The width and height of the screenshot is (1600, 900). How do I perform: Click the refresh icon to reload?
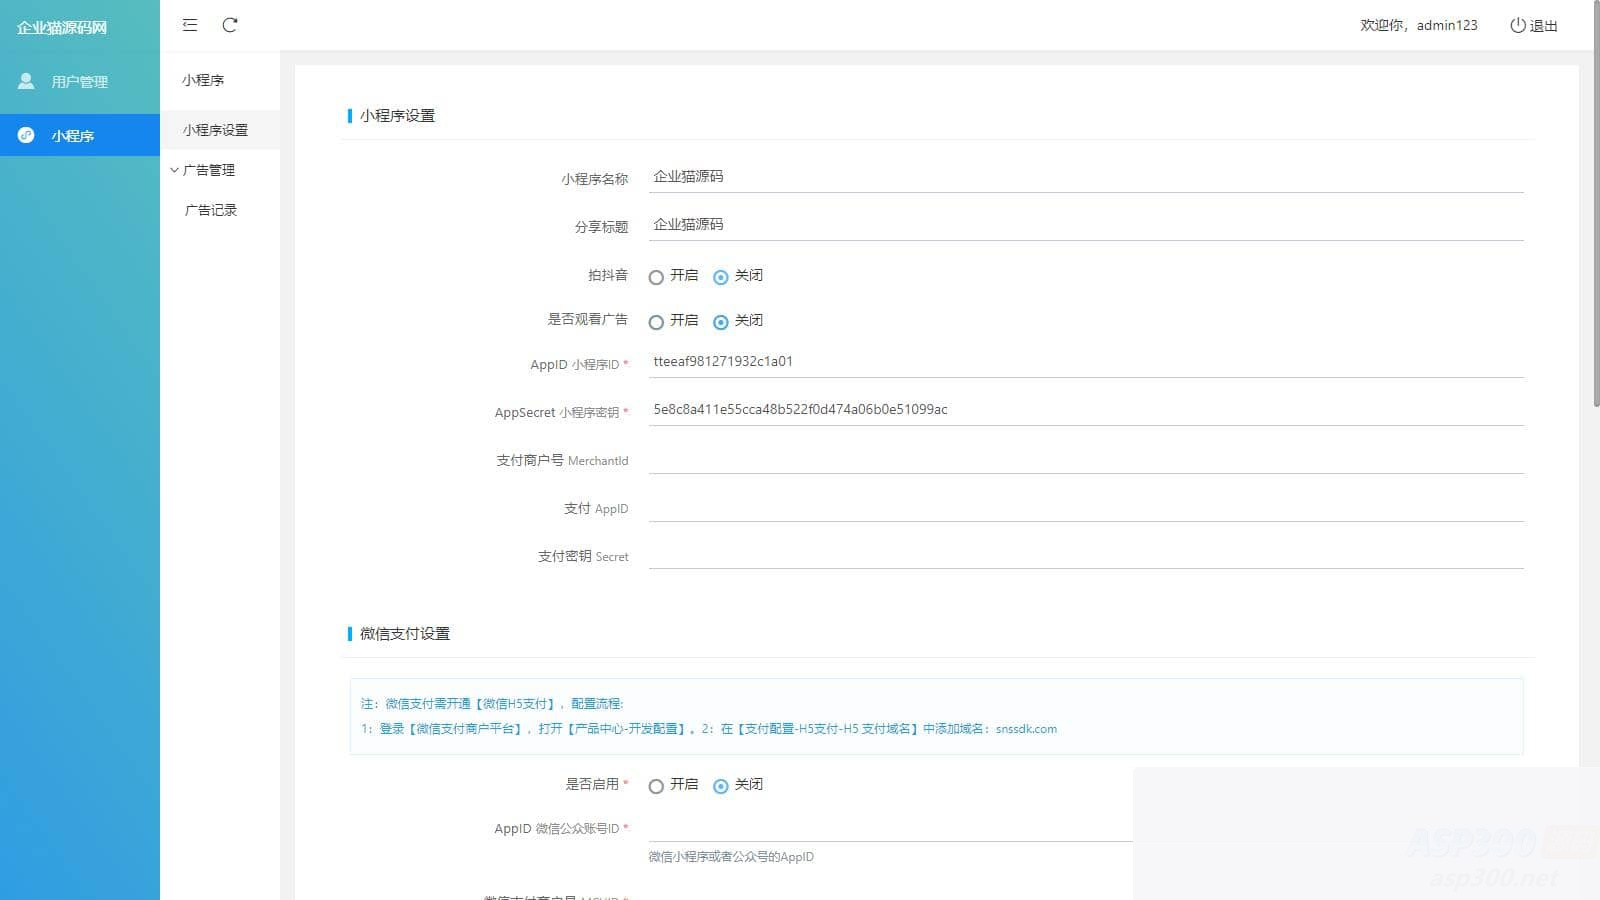[231, 25]
